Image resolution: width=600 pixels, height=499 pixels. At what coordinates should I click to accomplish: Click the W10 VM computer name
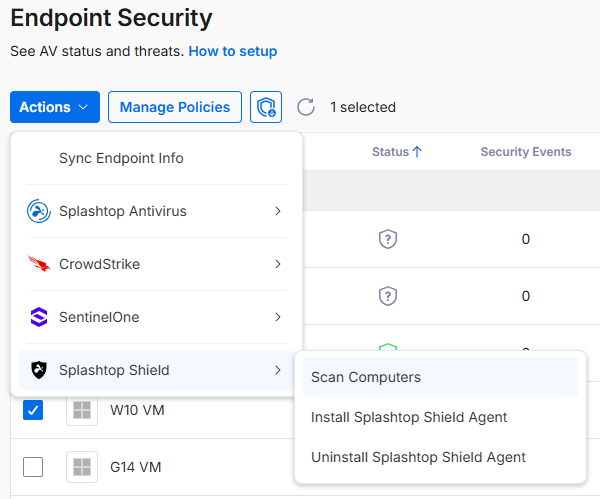pos(137,410)
